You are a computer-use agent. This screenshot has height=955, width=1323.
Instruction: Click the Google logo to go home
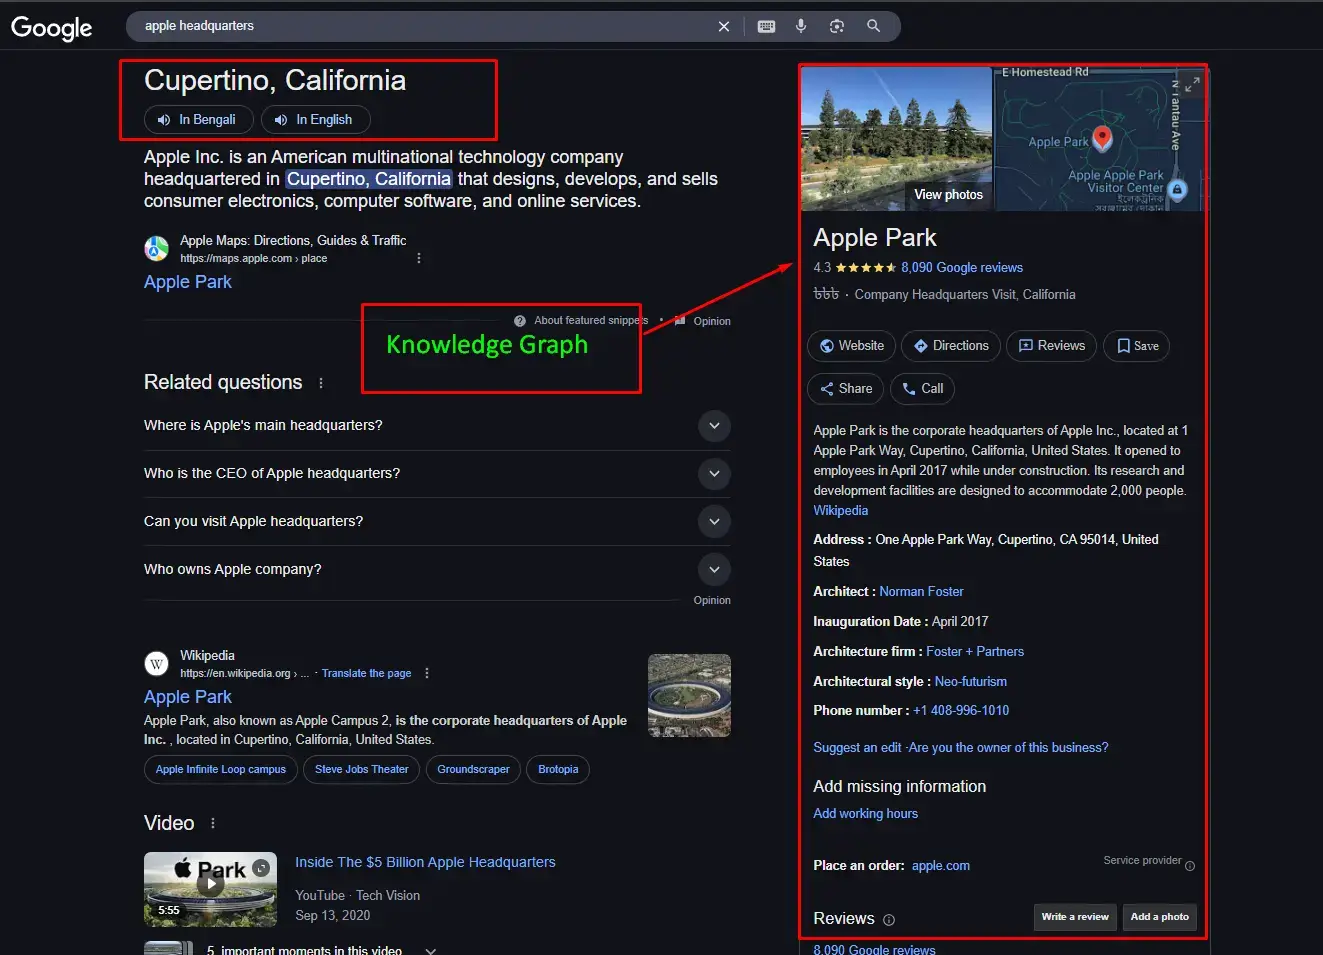tap(51, 28)
